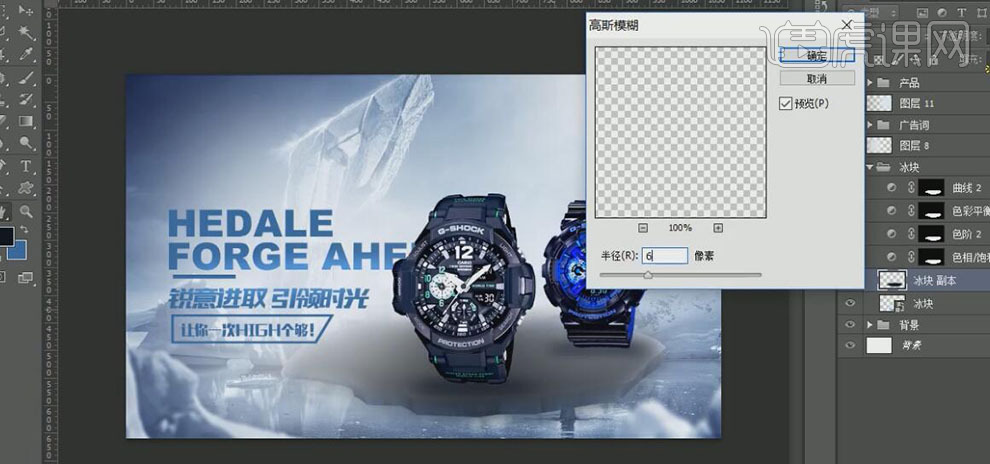
Task: Click inside the Gaussian blur preview area
Action: pyautogui.click(x=681, y=132)
